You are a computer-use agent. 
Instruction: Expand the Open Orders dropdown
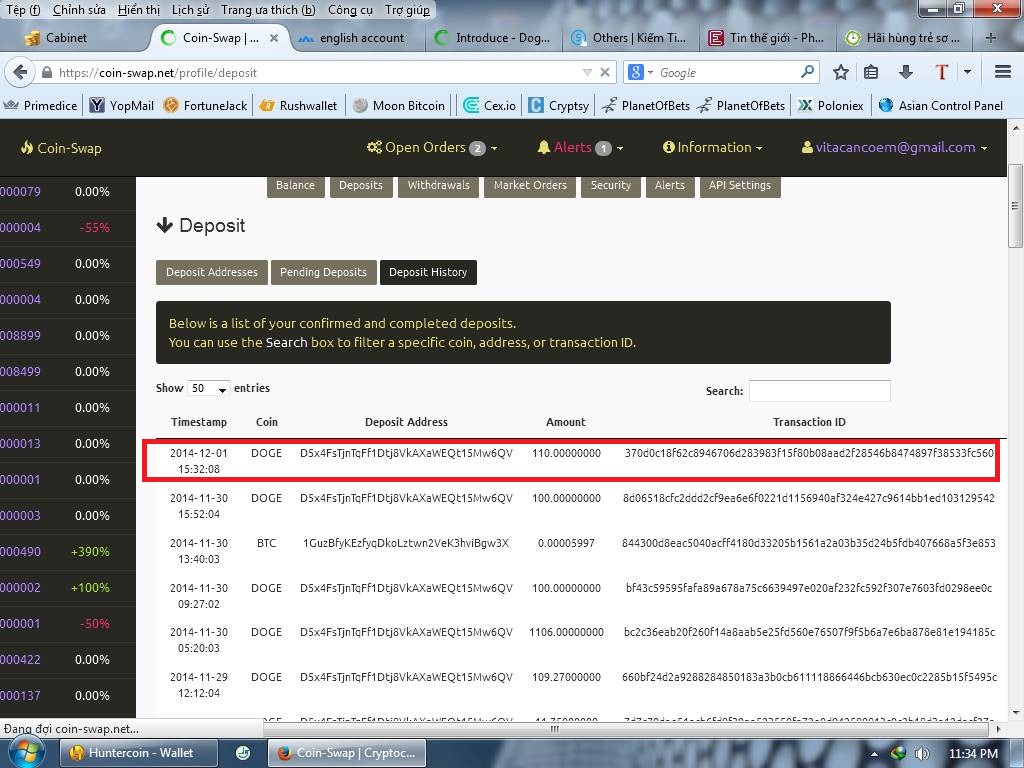tap(432, 147)
